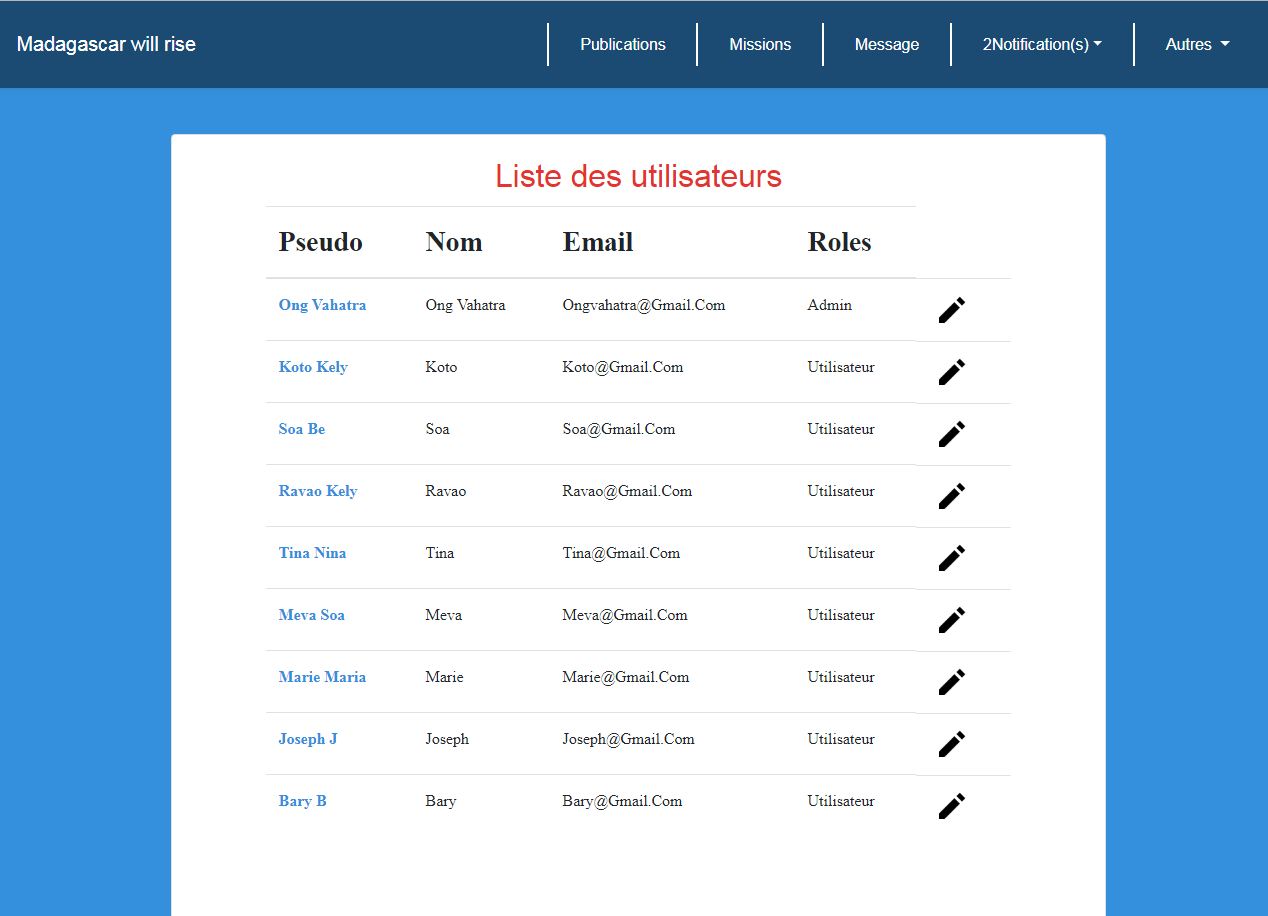
Task: Edit the Bary B user entry
Action: coord(951,806)
